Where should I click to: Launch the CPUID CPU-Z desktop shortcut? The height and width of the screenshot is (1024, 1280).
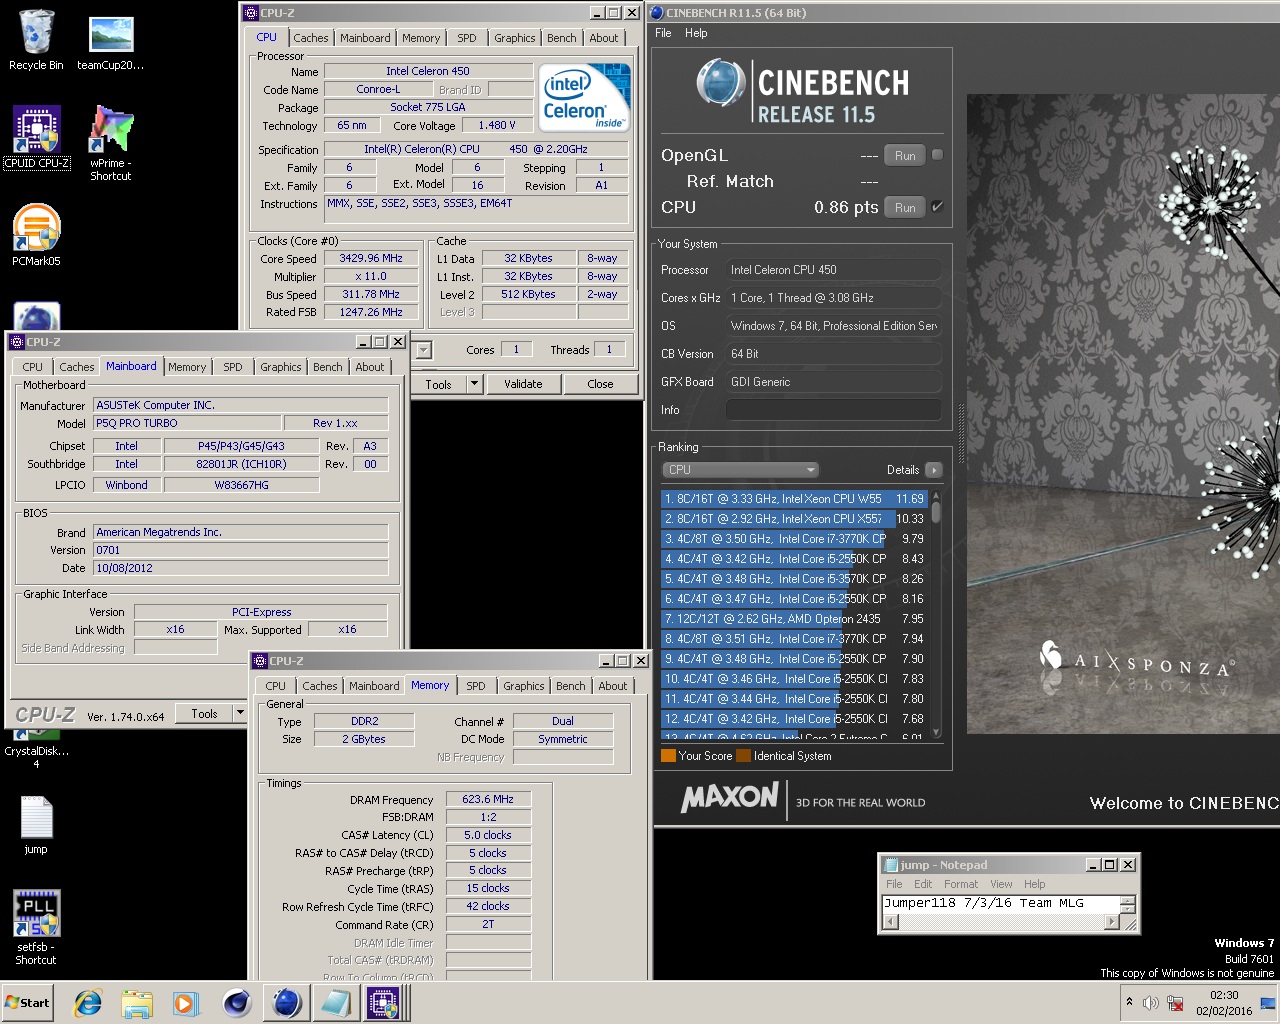coord(36,137)
